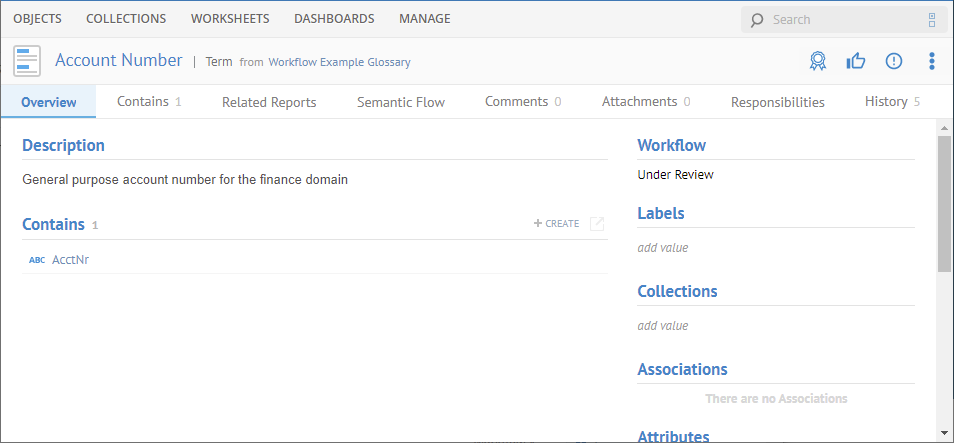
Task: Open the AcctNr contained item
Action: 70,260
